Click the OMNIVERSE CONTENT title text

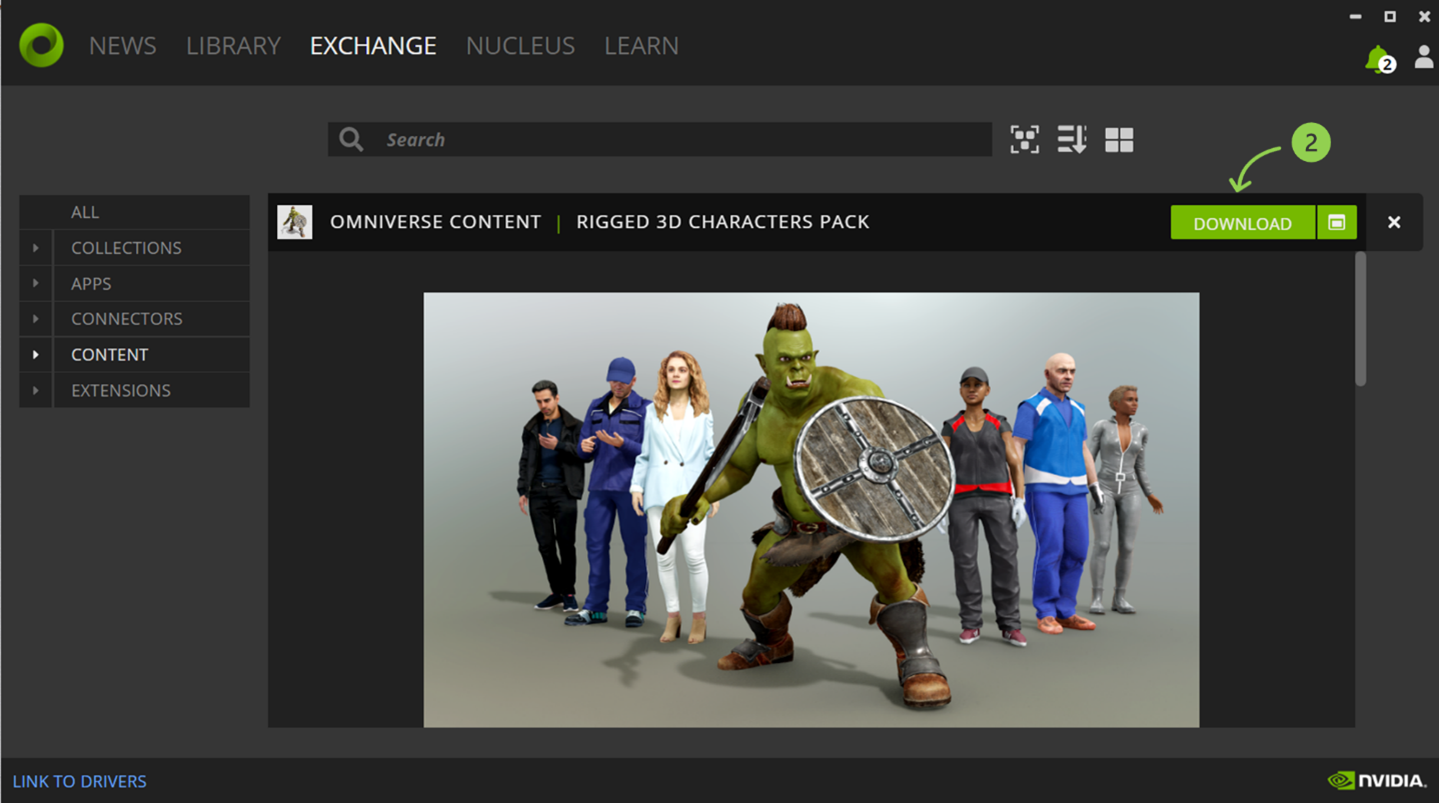tap(436, 222)
